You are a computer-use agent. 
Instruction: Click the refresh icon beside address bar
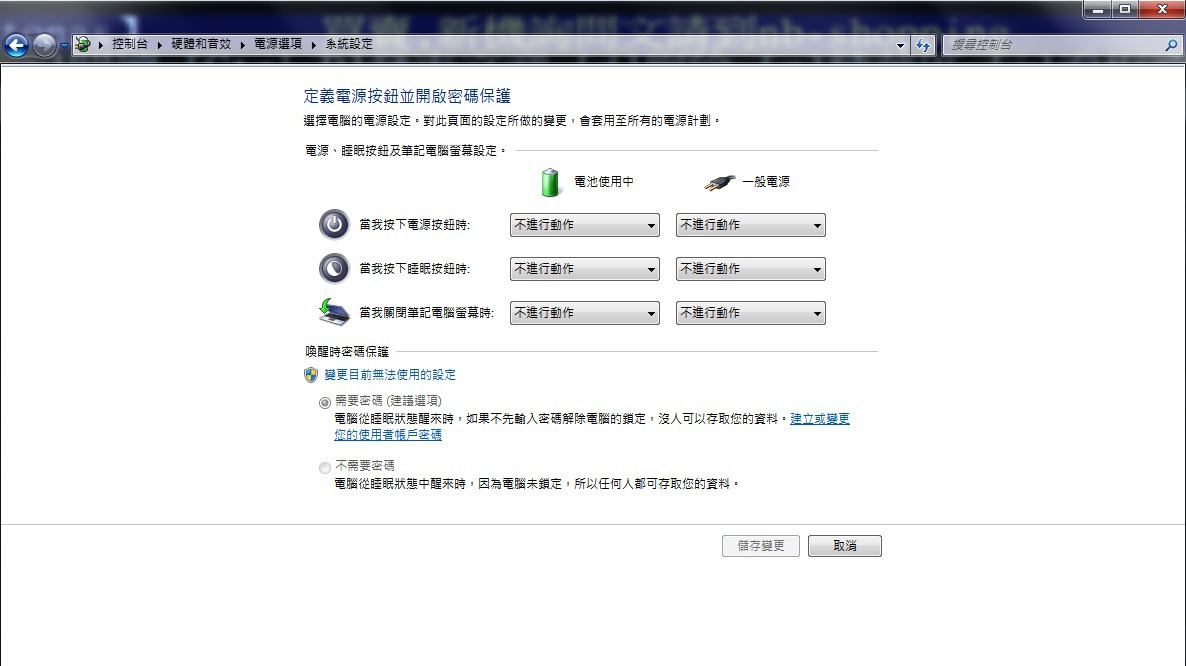923,45
